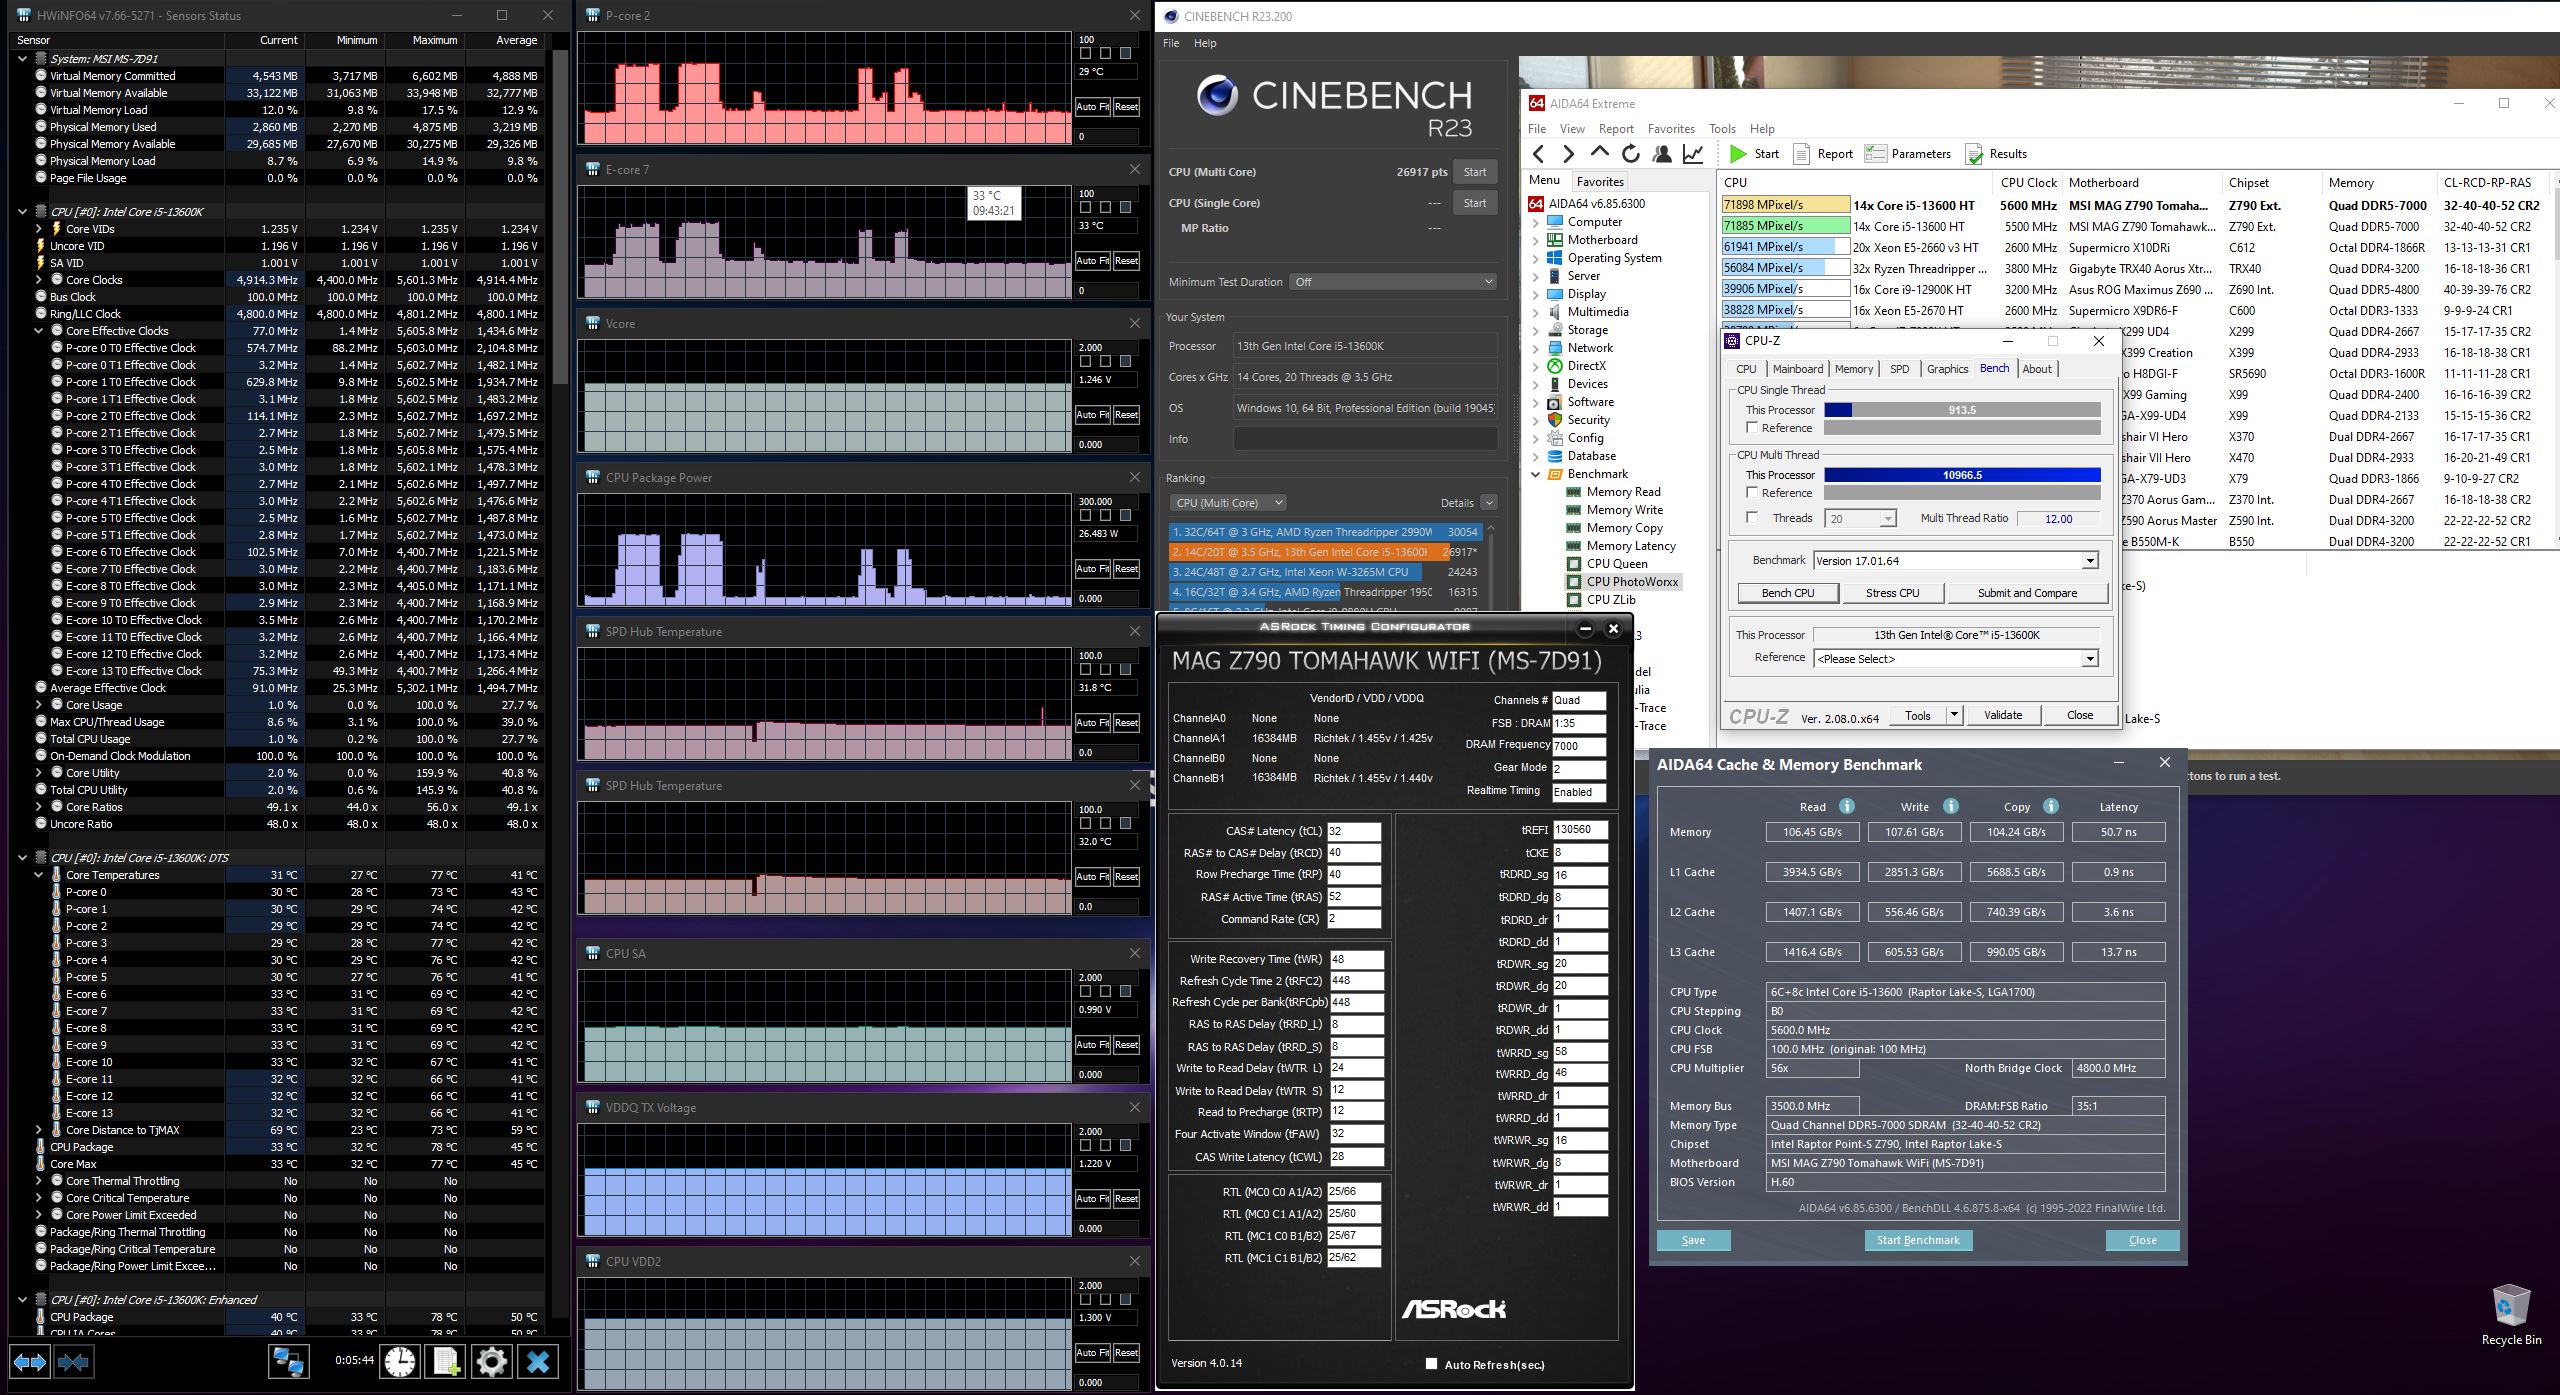
Task: Click Start Benchmark in AIDA64 Cache window
Action: pyautogui.click(x=1917, y=1240)
